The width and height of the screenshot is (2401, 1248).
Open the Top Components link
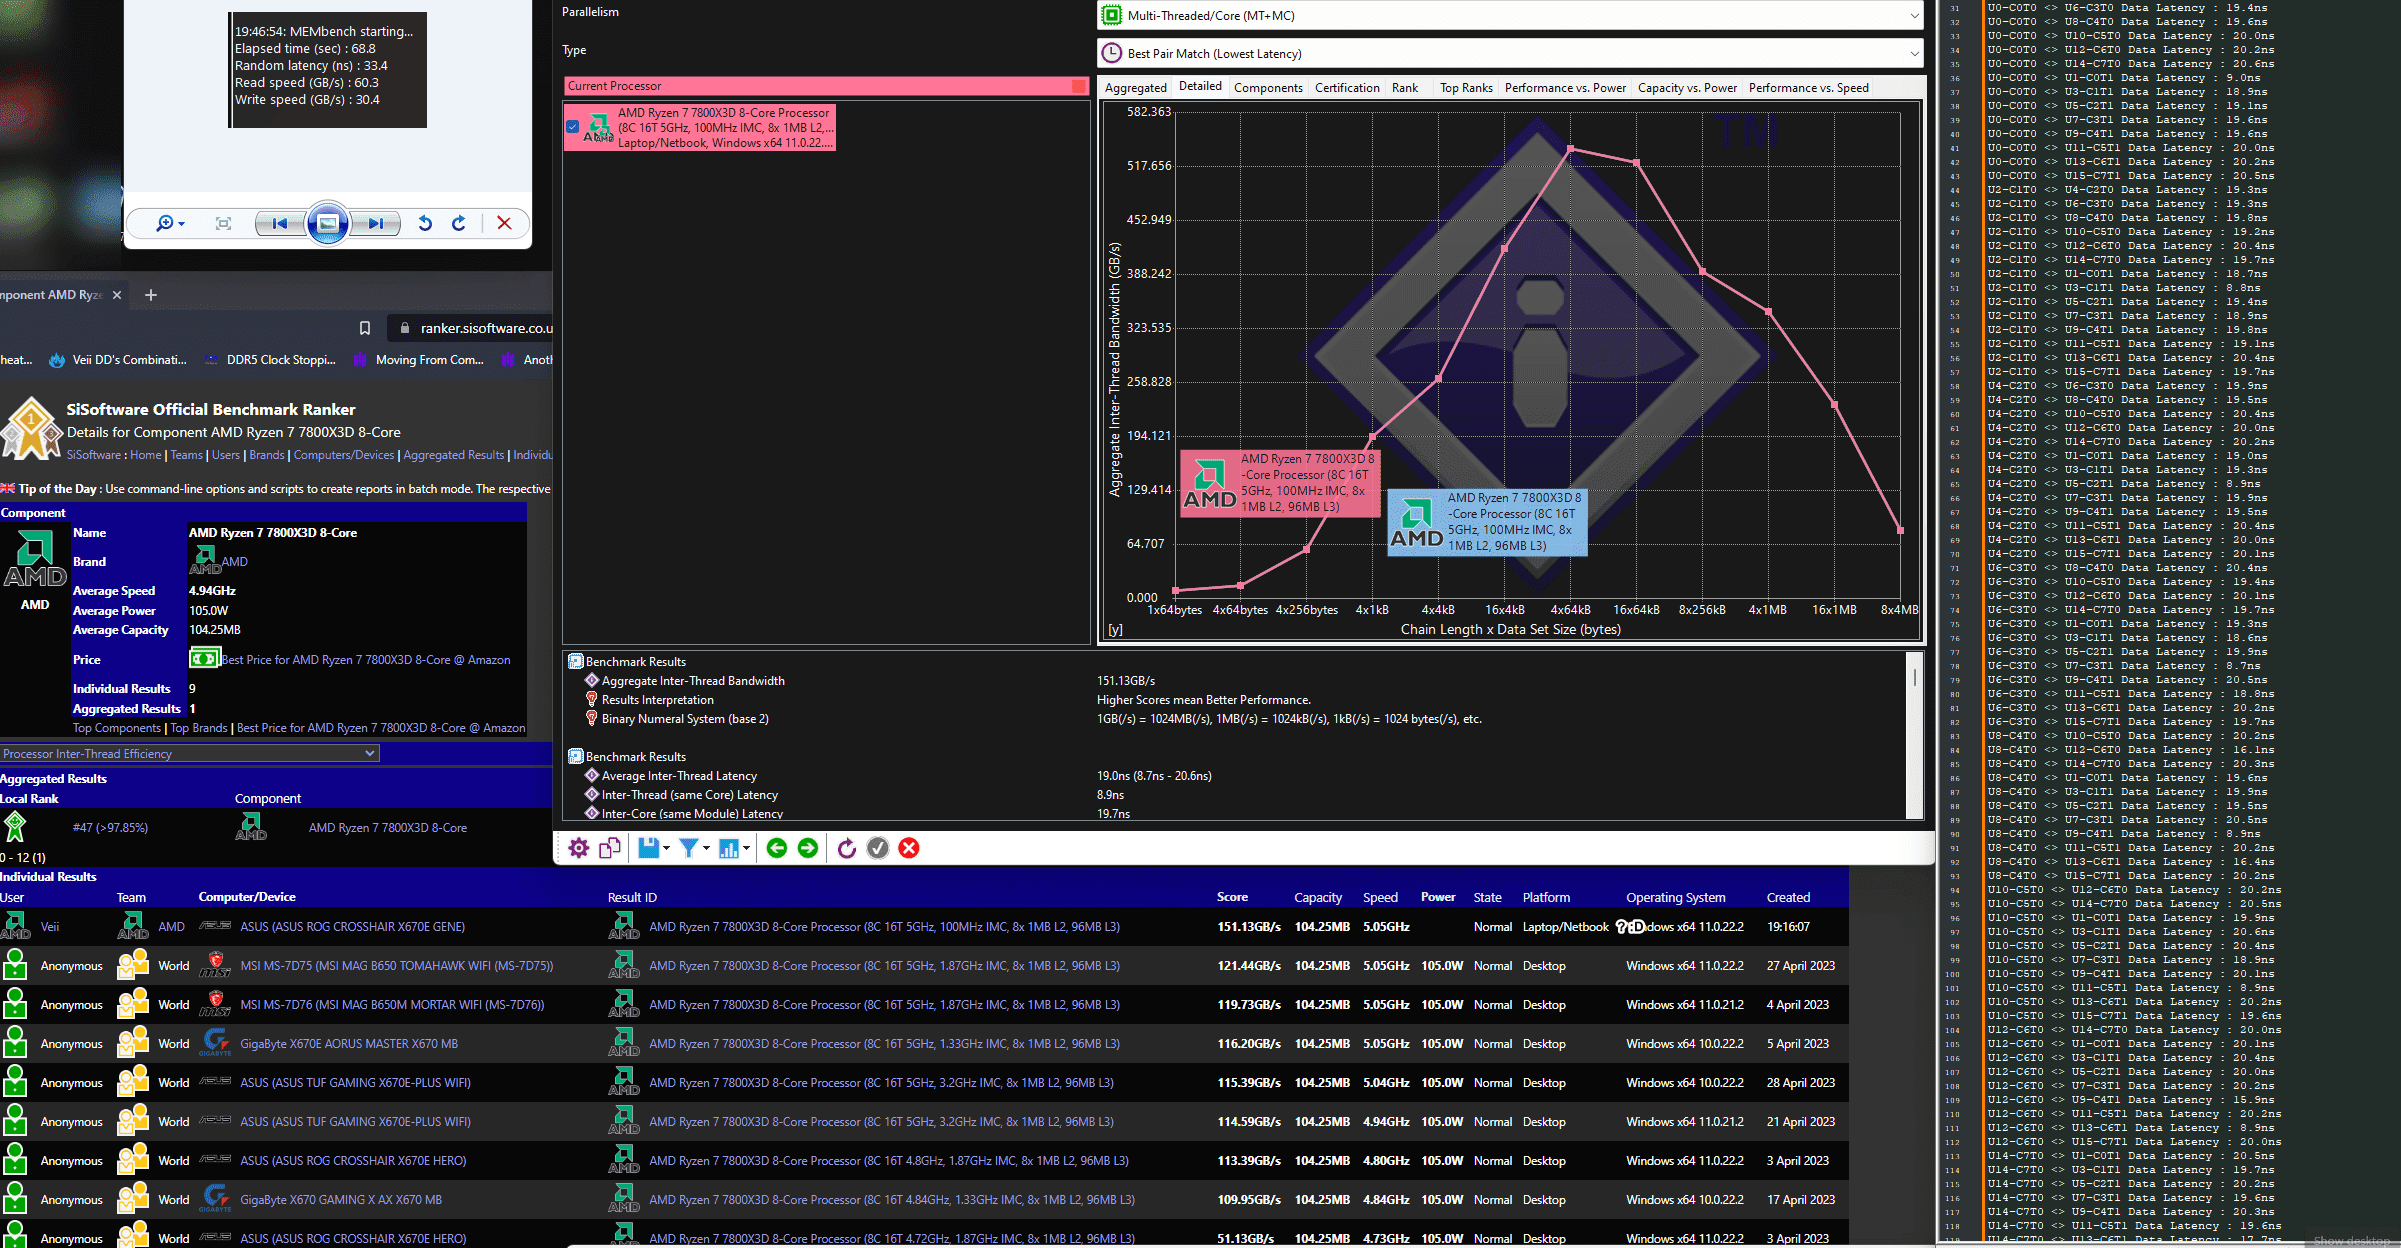(116, 728)
